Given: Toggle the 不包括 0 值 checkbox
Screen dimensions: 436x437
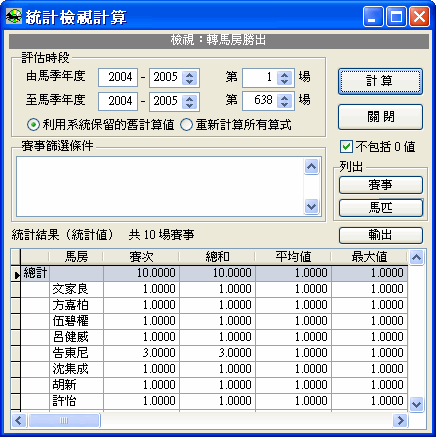Looking at the screenshot, I should click(x=346, y=147).
